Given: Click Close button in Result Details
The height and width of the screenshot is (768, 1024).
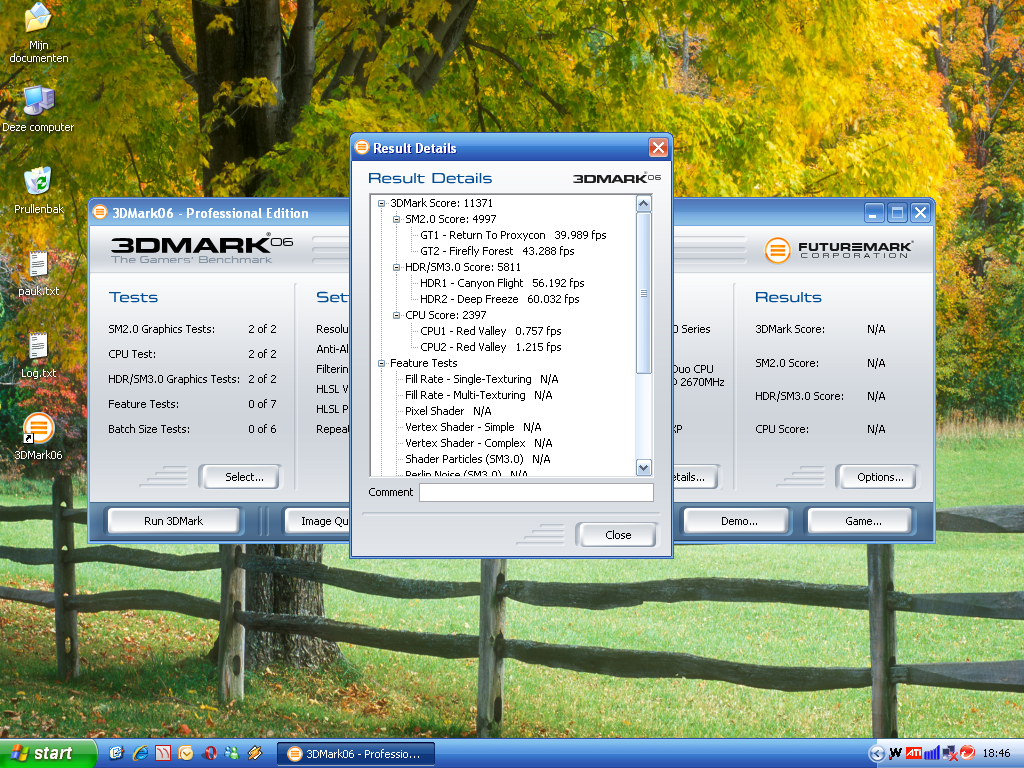Looking at the screenshot, I should coord(618,535).
